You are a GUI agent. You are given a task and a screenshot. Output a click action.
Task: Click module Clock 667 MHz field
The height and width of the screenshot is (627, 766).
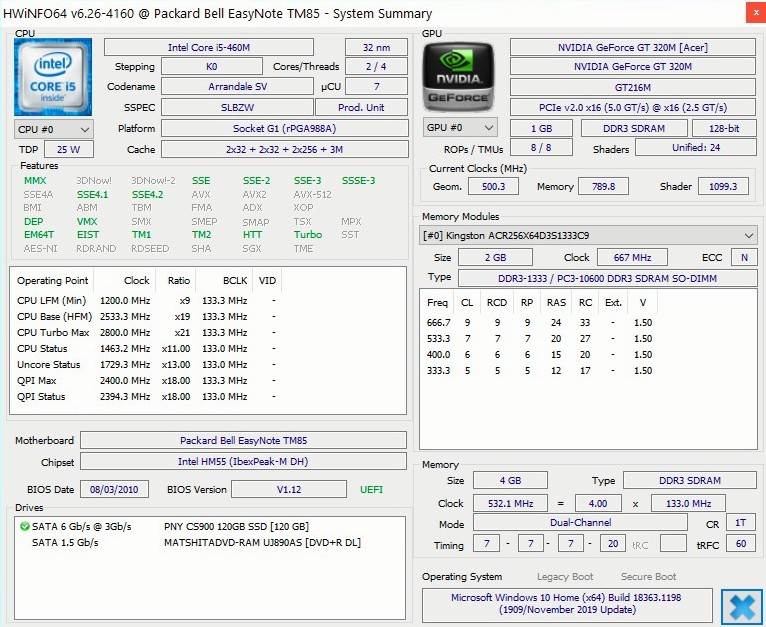pyautogui.click(x=632, y=258)
